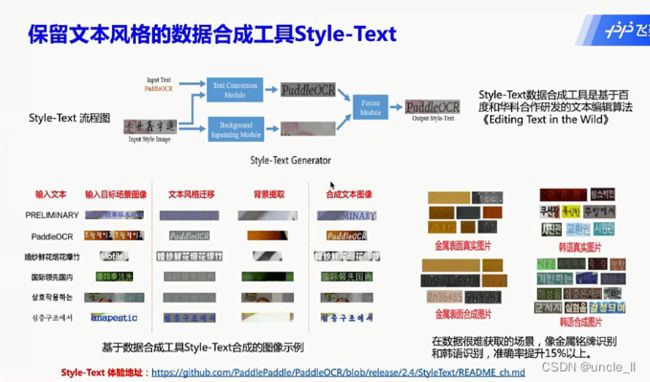Click the Background Inpainting Module box
The width and height of the screenshot is (650, 382).
[x=236, y=129]
